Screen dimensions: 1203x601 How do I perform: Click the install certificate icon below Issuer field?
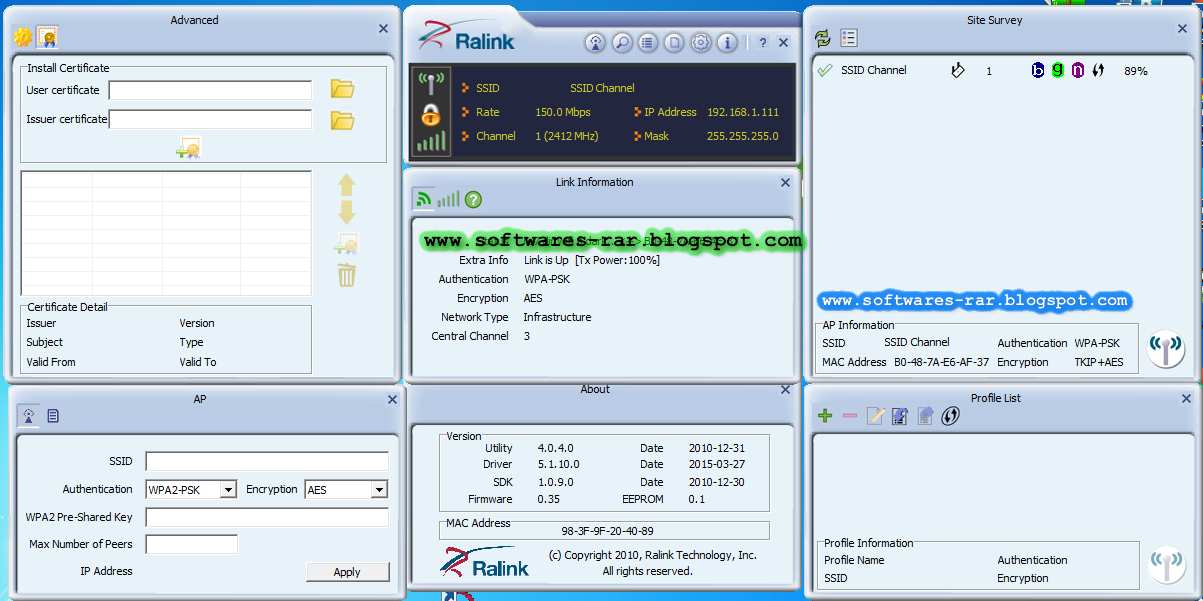point(188,148)
